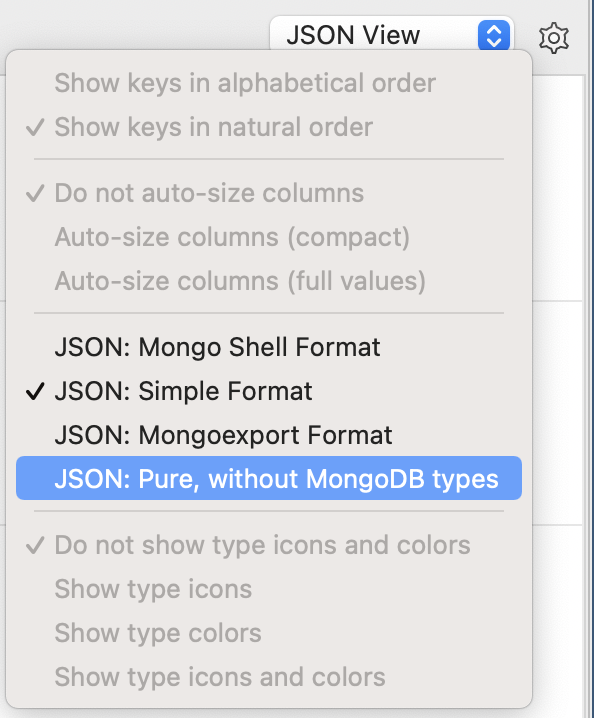The image size is (594, 718).
Task: Click checkmark next to Do not auto-size columns
Action: 35,193
